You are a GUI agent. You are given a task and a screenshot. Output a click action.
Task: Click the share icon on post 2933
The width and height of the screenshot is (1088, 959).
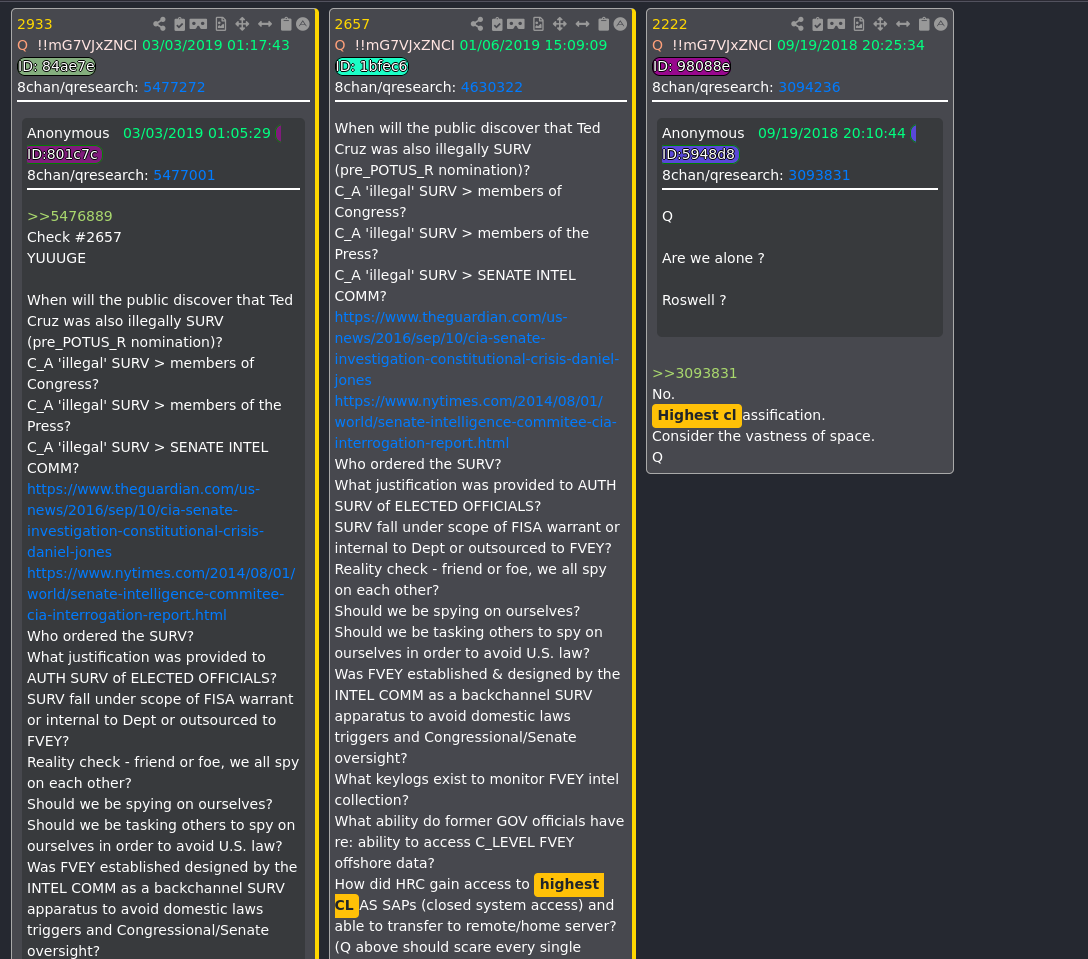(x=160, y=24)
